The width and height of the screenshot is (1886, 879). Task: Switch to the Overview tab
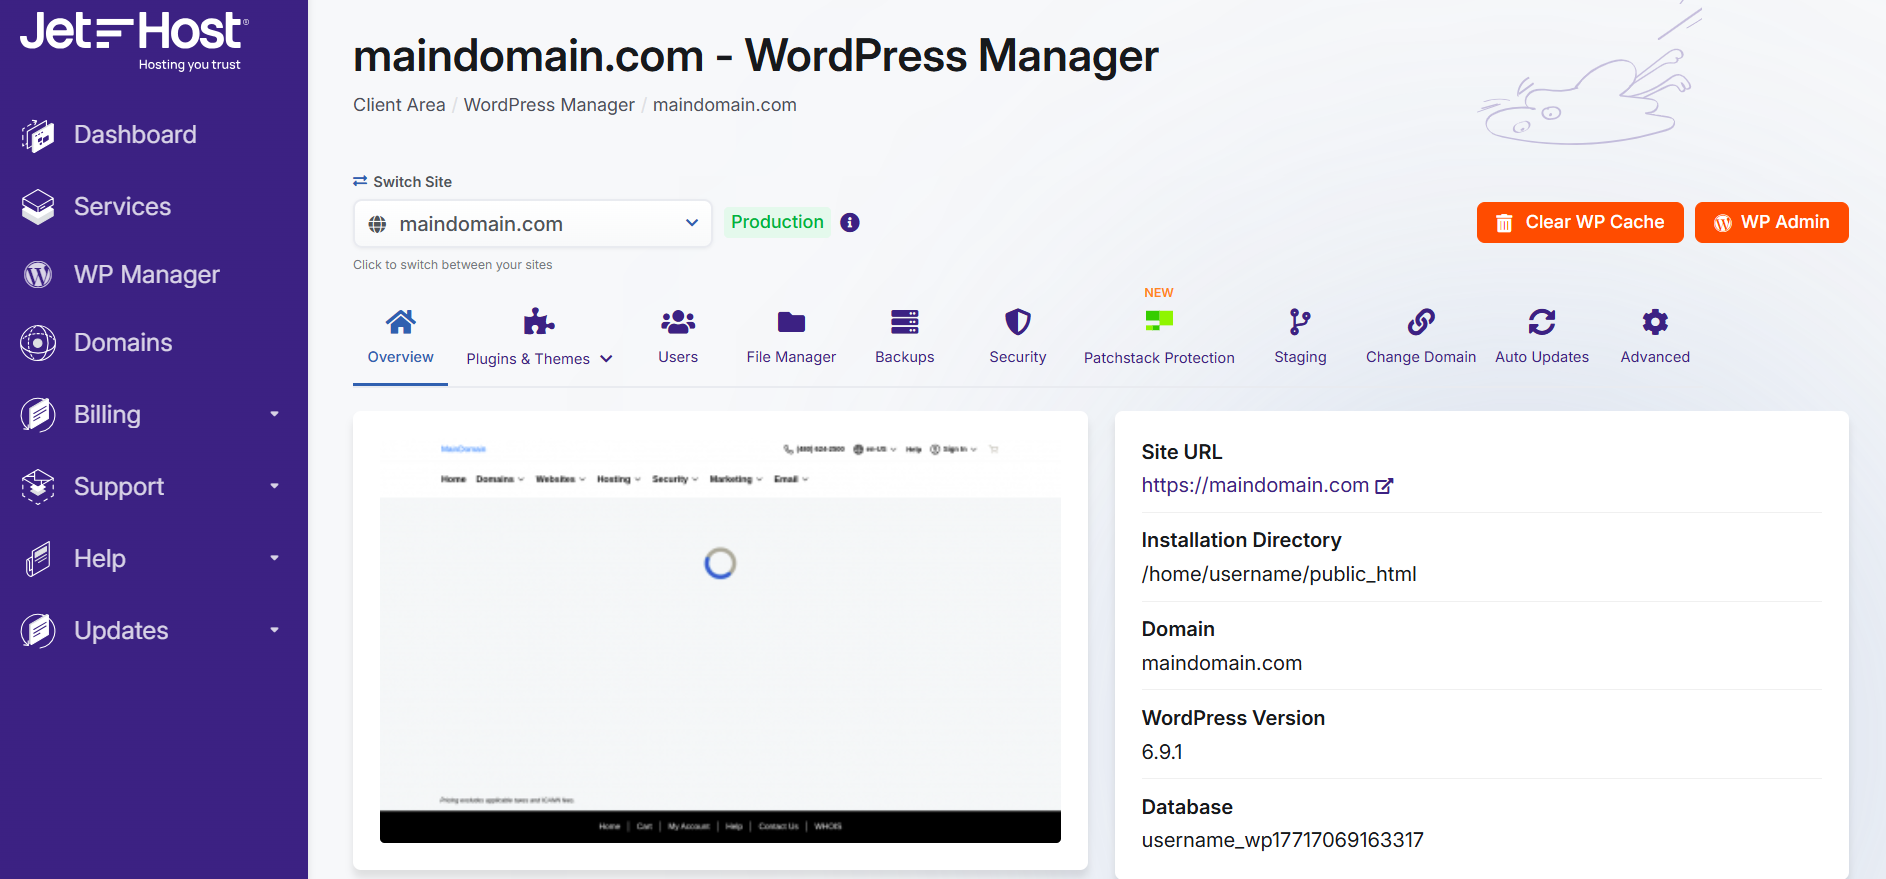[x=401, y=343]
